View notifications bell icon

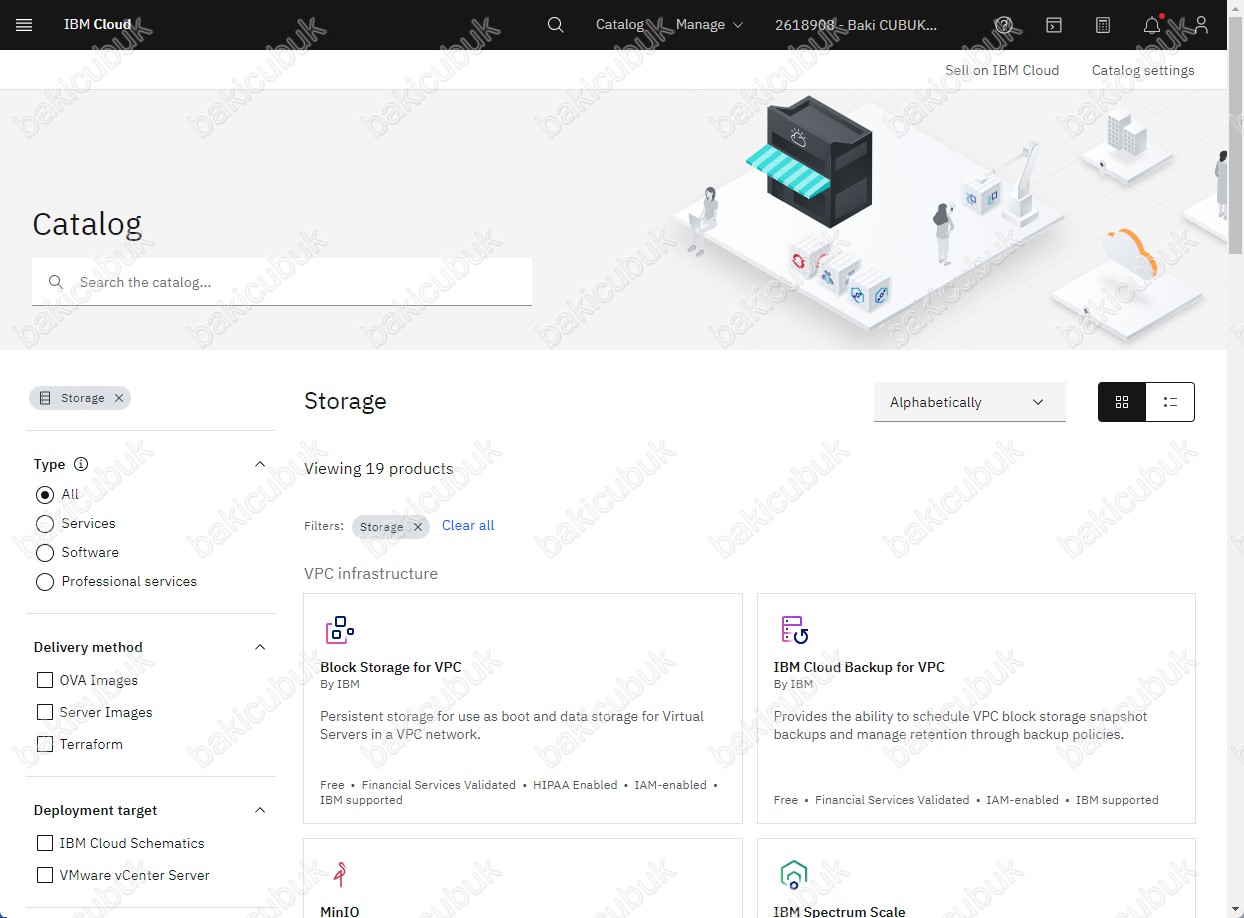1152,25
